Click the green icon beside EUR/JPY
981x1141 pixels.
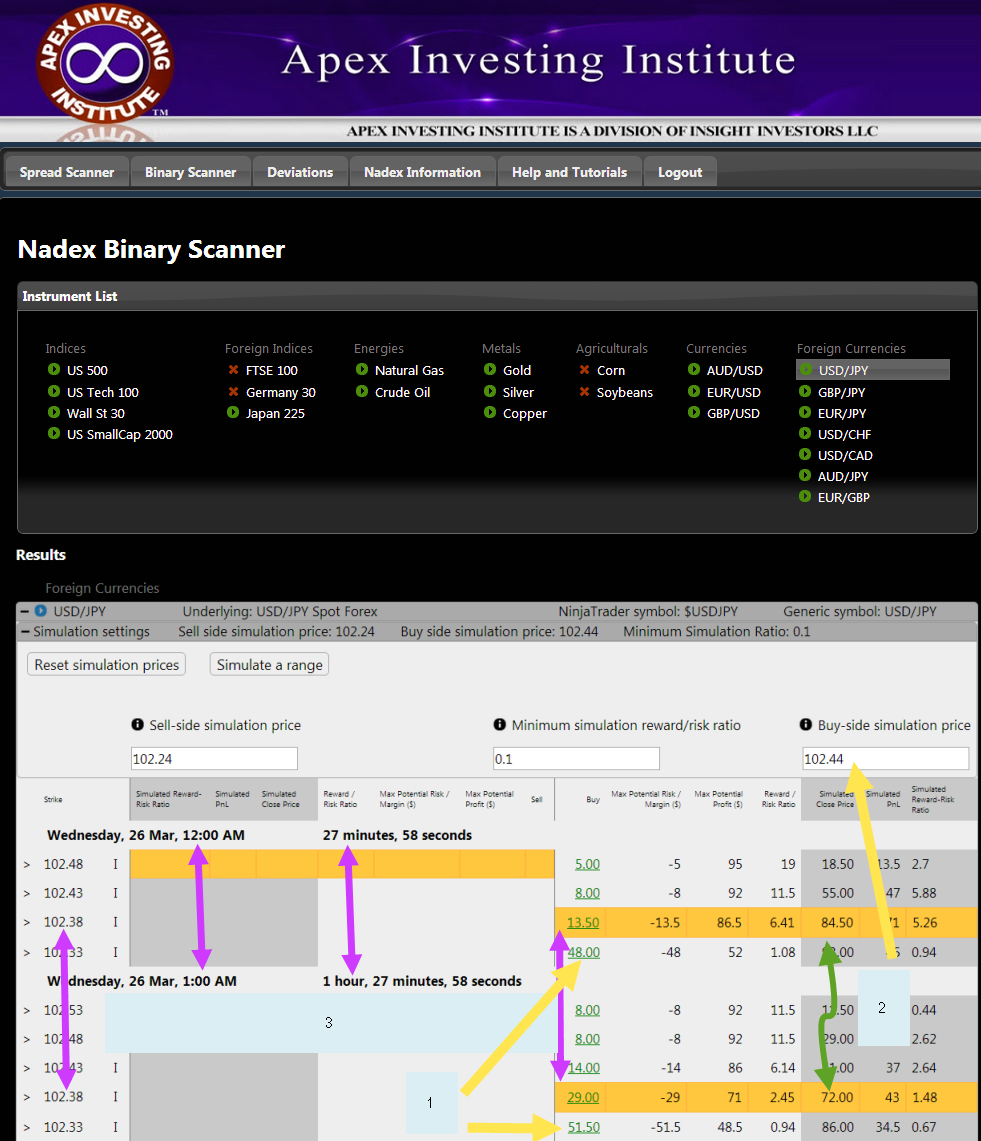805,413
